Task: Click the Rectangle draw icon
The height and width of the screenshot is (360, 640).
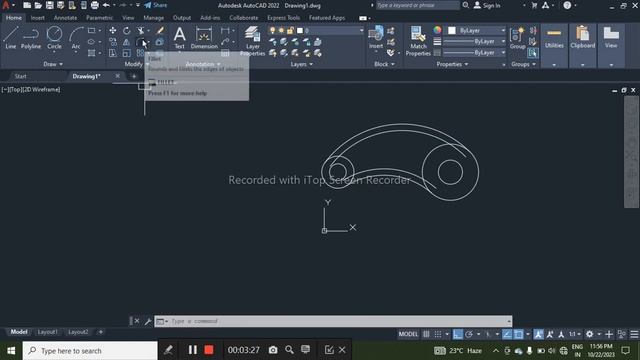Action: coord(91,31)
